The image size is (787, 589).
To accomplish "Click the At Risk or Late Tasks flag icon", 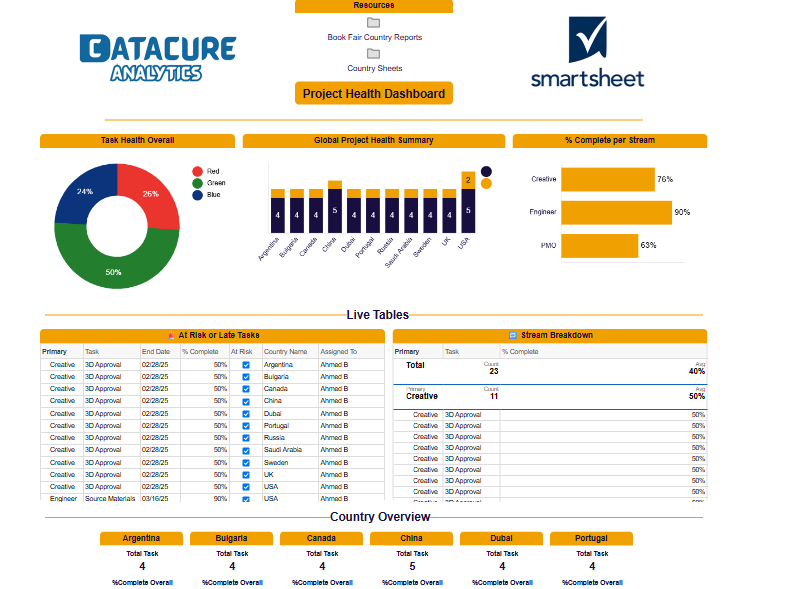I will [171, 336].
